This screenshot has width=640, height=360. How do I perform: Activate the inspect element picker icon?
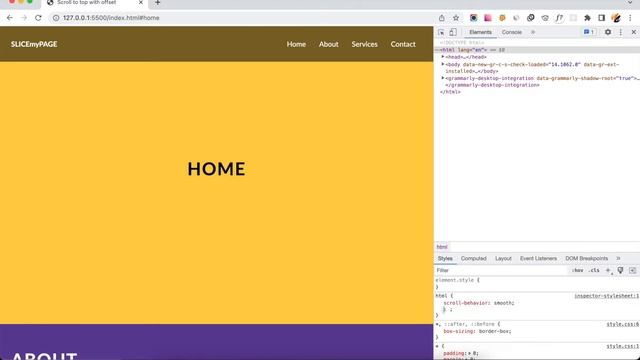[441, 32]
